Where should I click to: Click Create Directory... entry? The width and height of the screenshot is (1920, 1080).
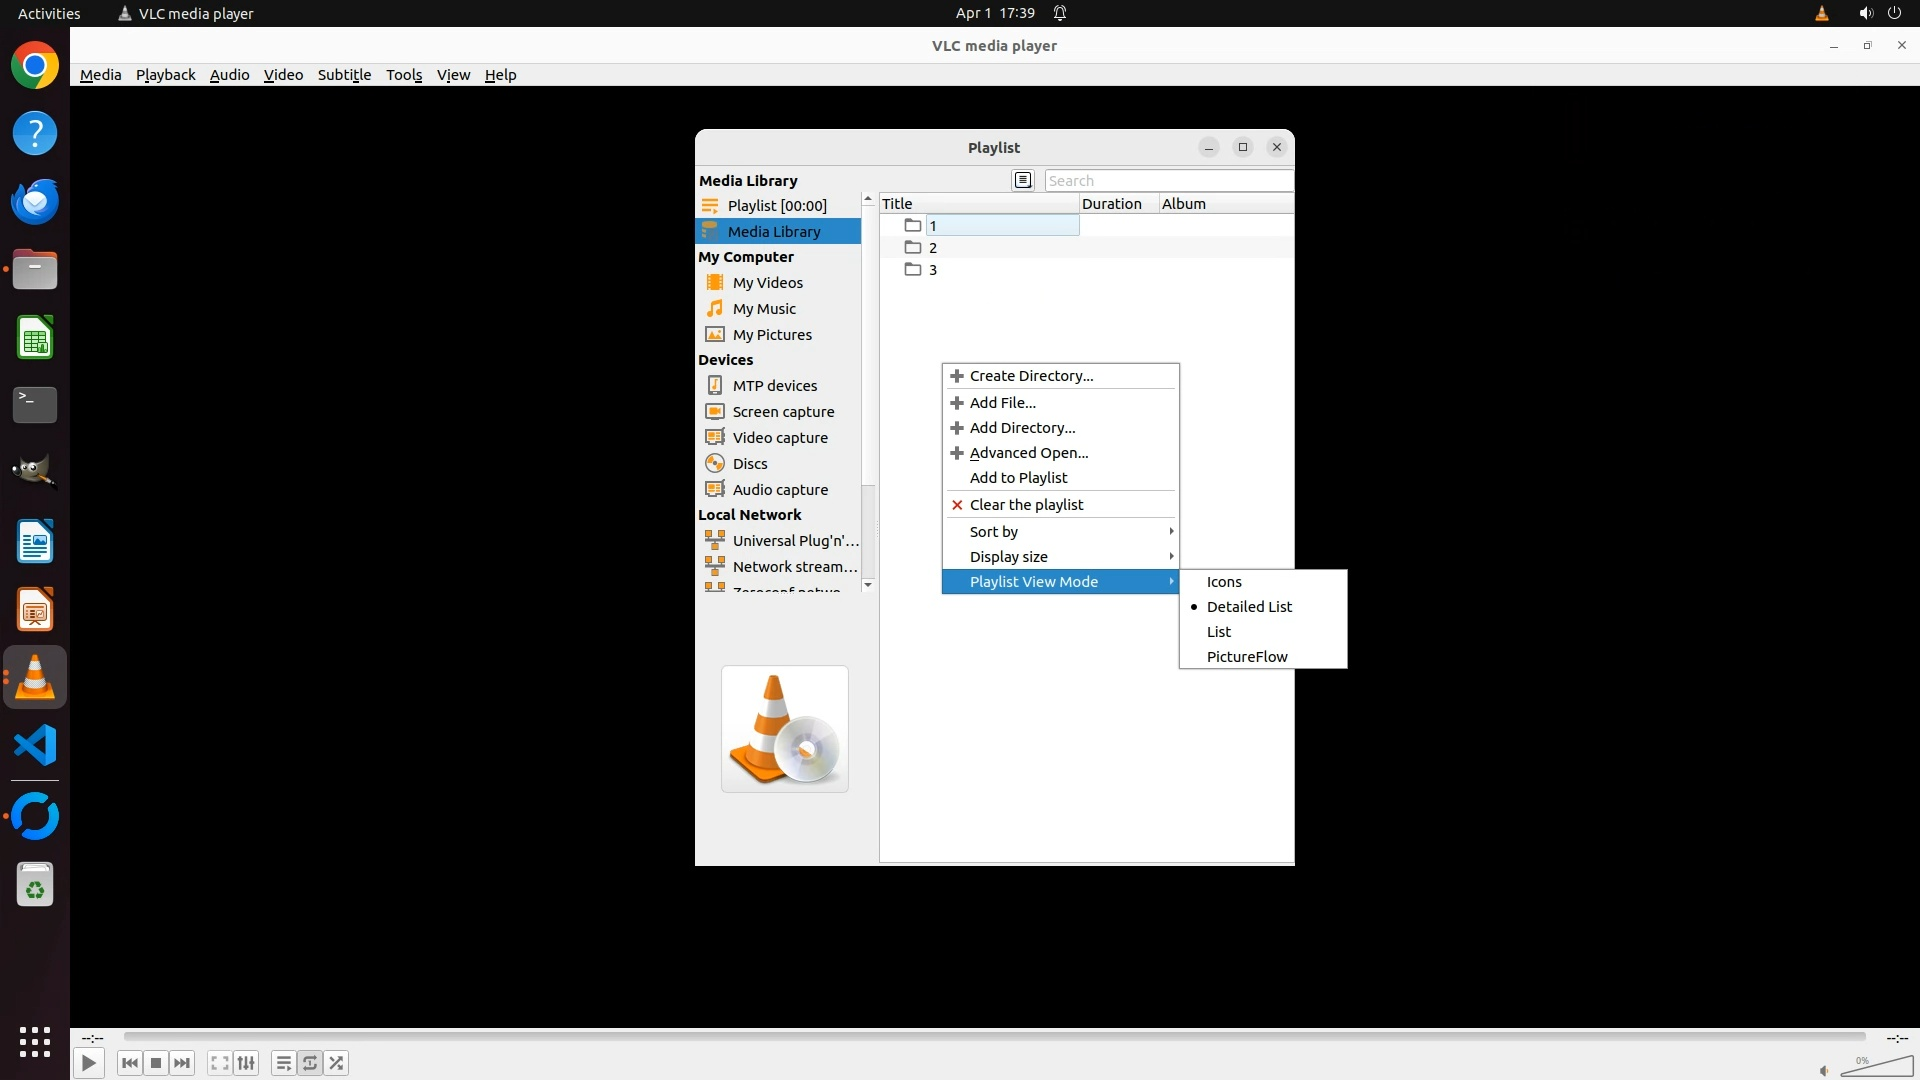pyautogui.click(x=1031, y=376)
